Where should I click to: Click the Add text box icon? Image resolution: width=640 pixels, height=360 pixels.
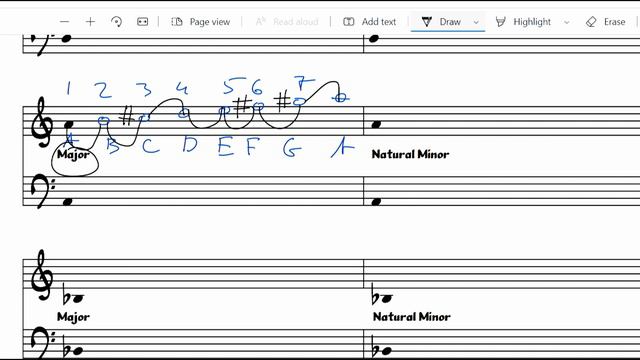(x=349, y=22)
